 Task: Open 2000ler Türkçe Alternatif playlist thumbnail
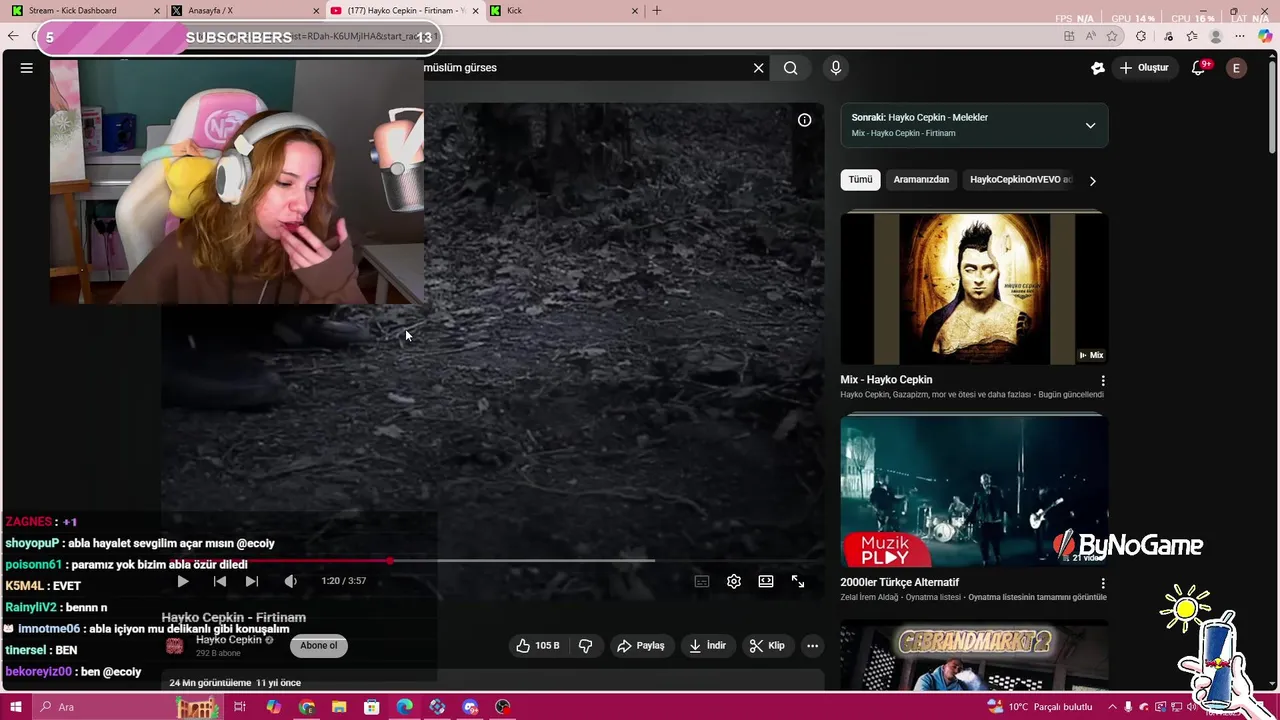pos(974,491)
